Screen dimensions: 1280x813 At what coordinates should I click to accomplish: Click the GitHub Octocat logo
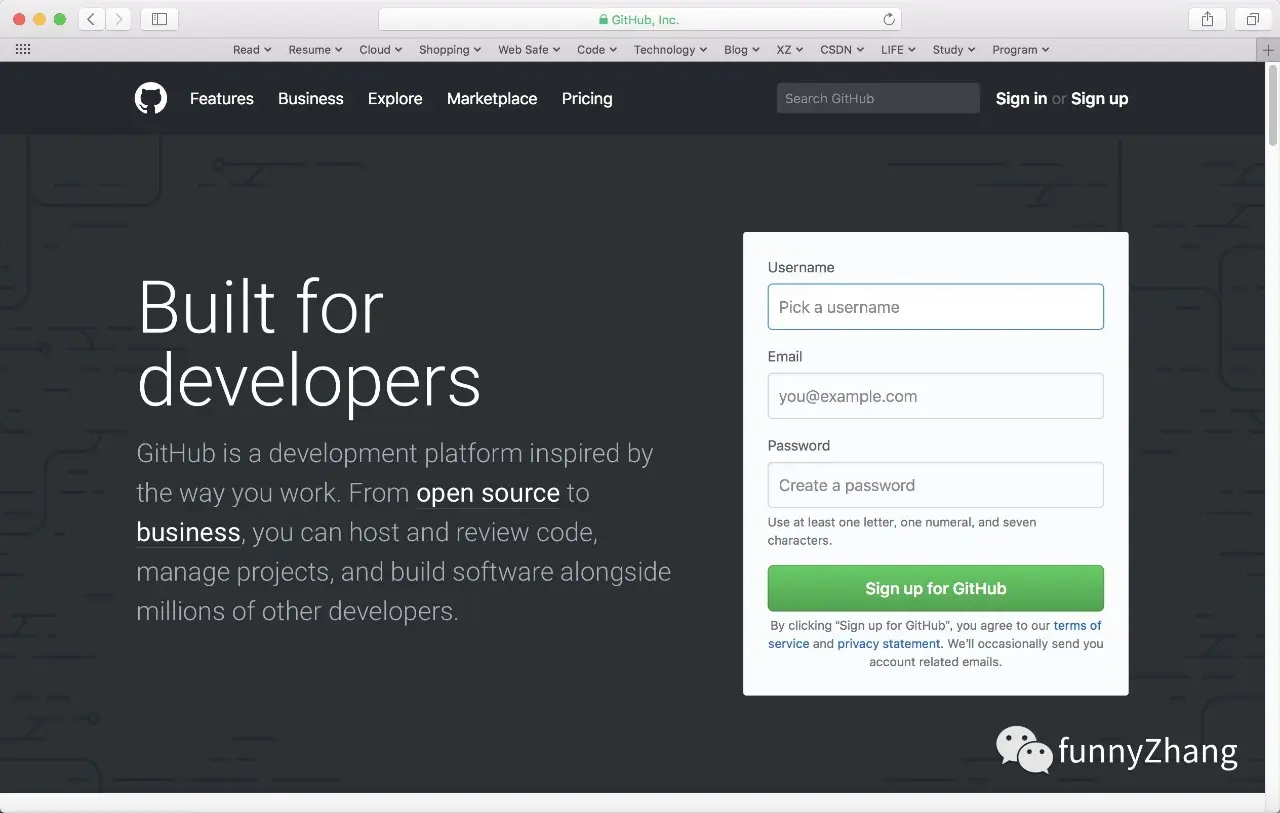tap(151, 98)
